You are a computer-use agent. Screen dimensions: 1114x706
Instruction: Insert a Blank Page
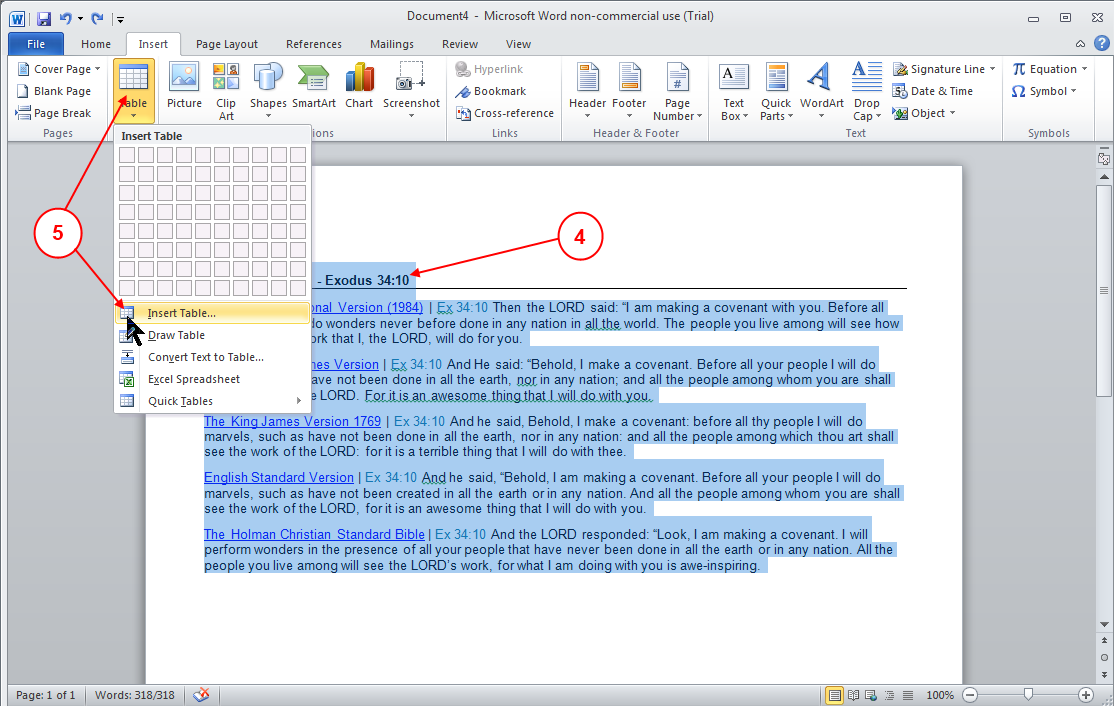54,91
